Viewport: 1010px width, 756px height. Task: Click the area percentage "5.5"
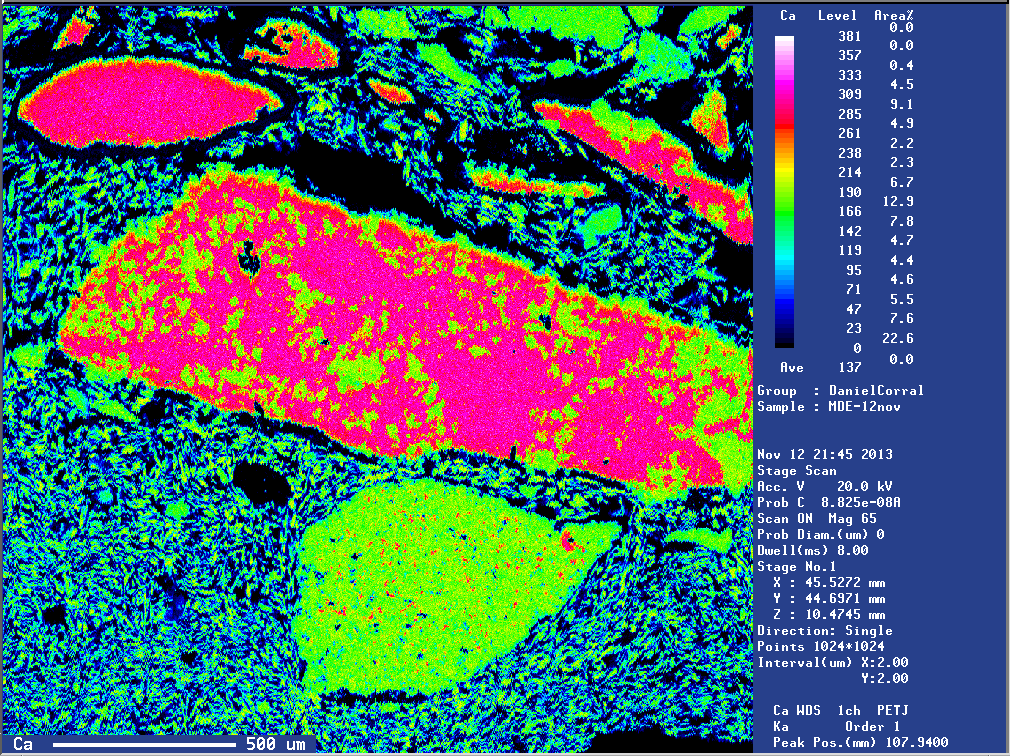(x=901, y=299)
